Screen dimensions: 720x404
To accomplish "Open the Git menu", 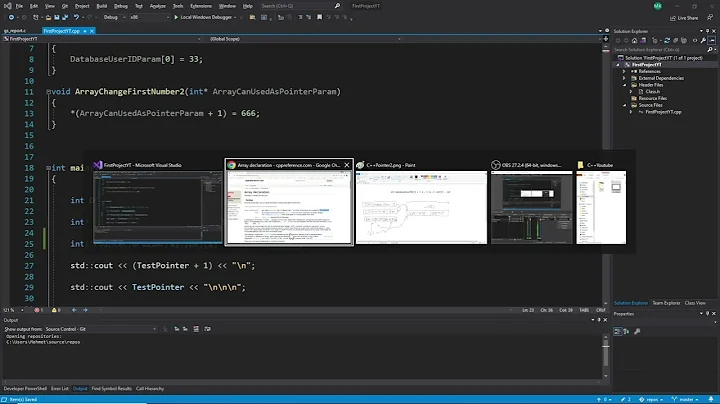I will coord(65,6).
